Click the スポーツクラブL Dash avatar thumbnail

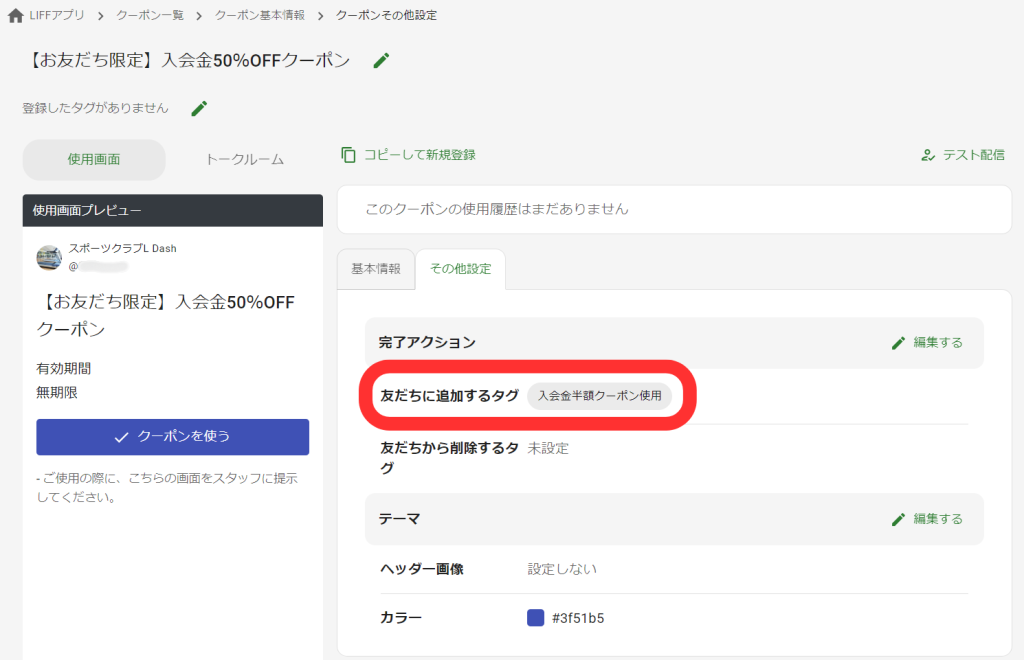coord(48,256)
